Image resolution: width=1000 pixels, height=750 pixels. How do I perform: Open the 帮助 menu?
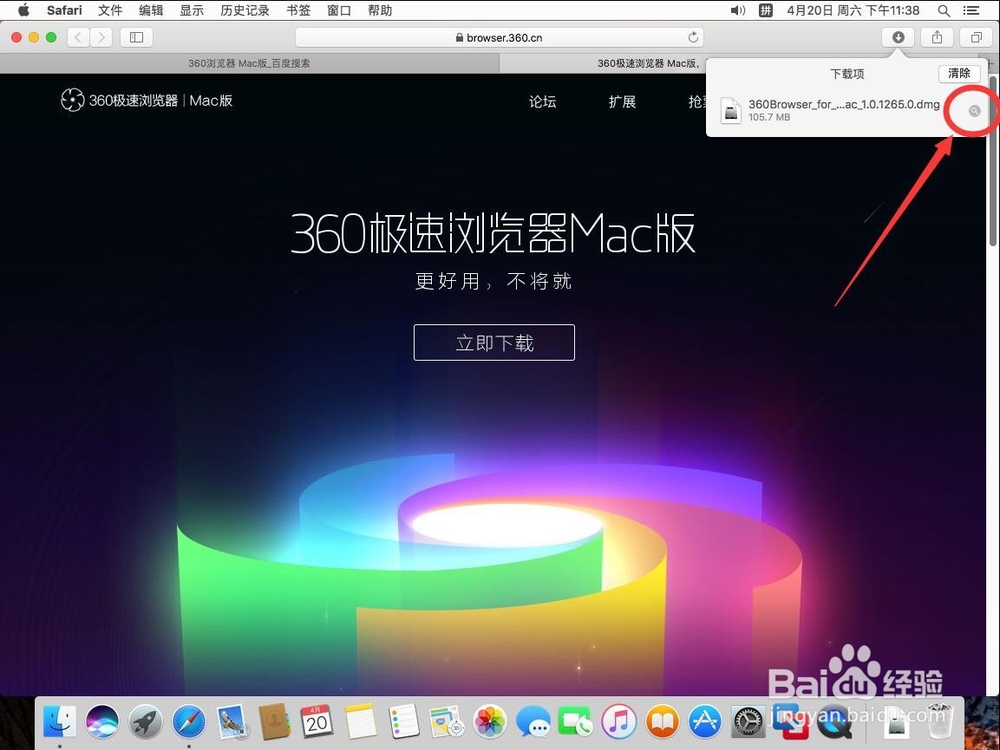(x=379, y=10)
